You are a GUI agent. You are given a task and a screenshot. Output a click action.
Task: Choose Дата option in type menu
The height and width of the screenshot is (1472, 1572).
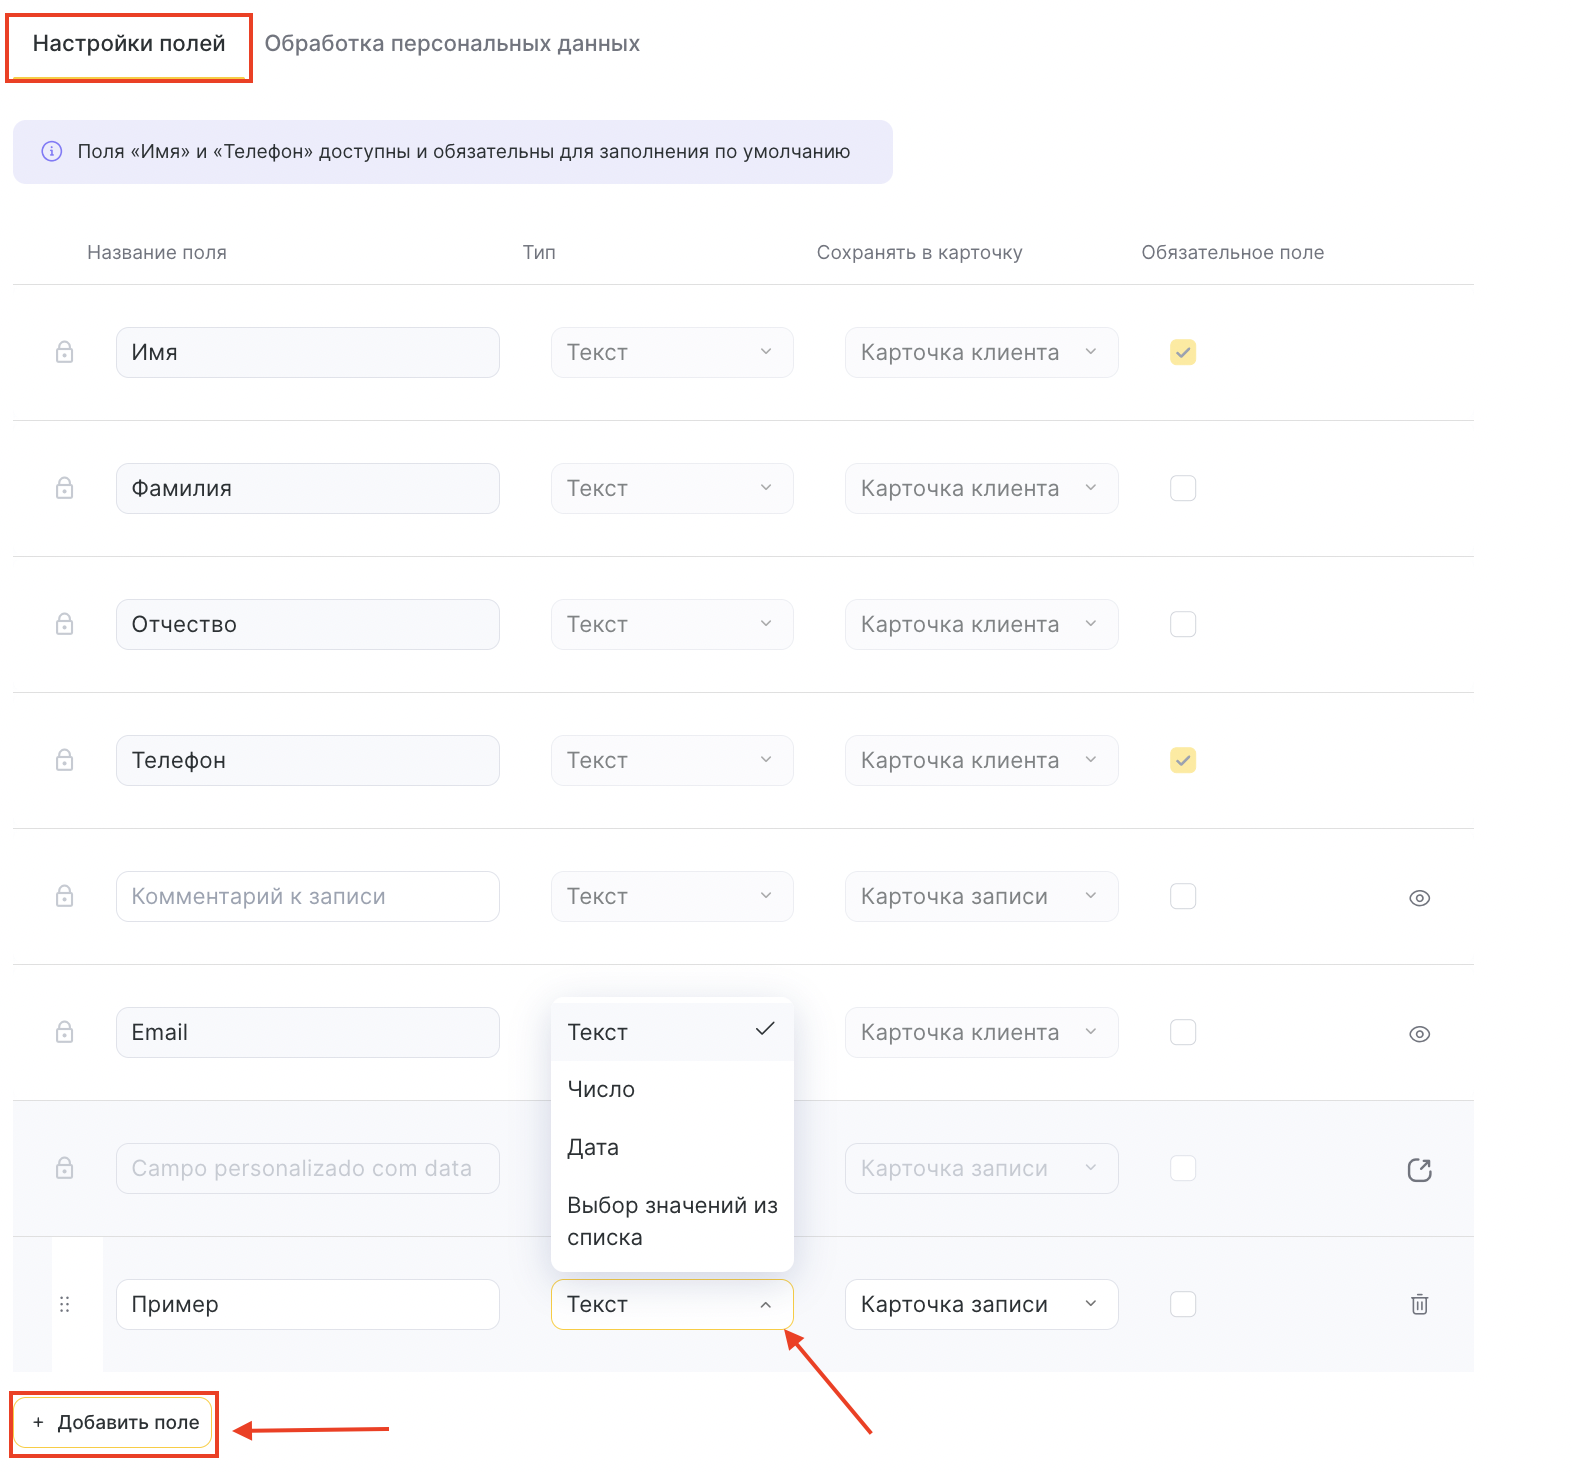[x=593, y=1147]
